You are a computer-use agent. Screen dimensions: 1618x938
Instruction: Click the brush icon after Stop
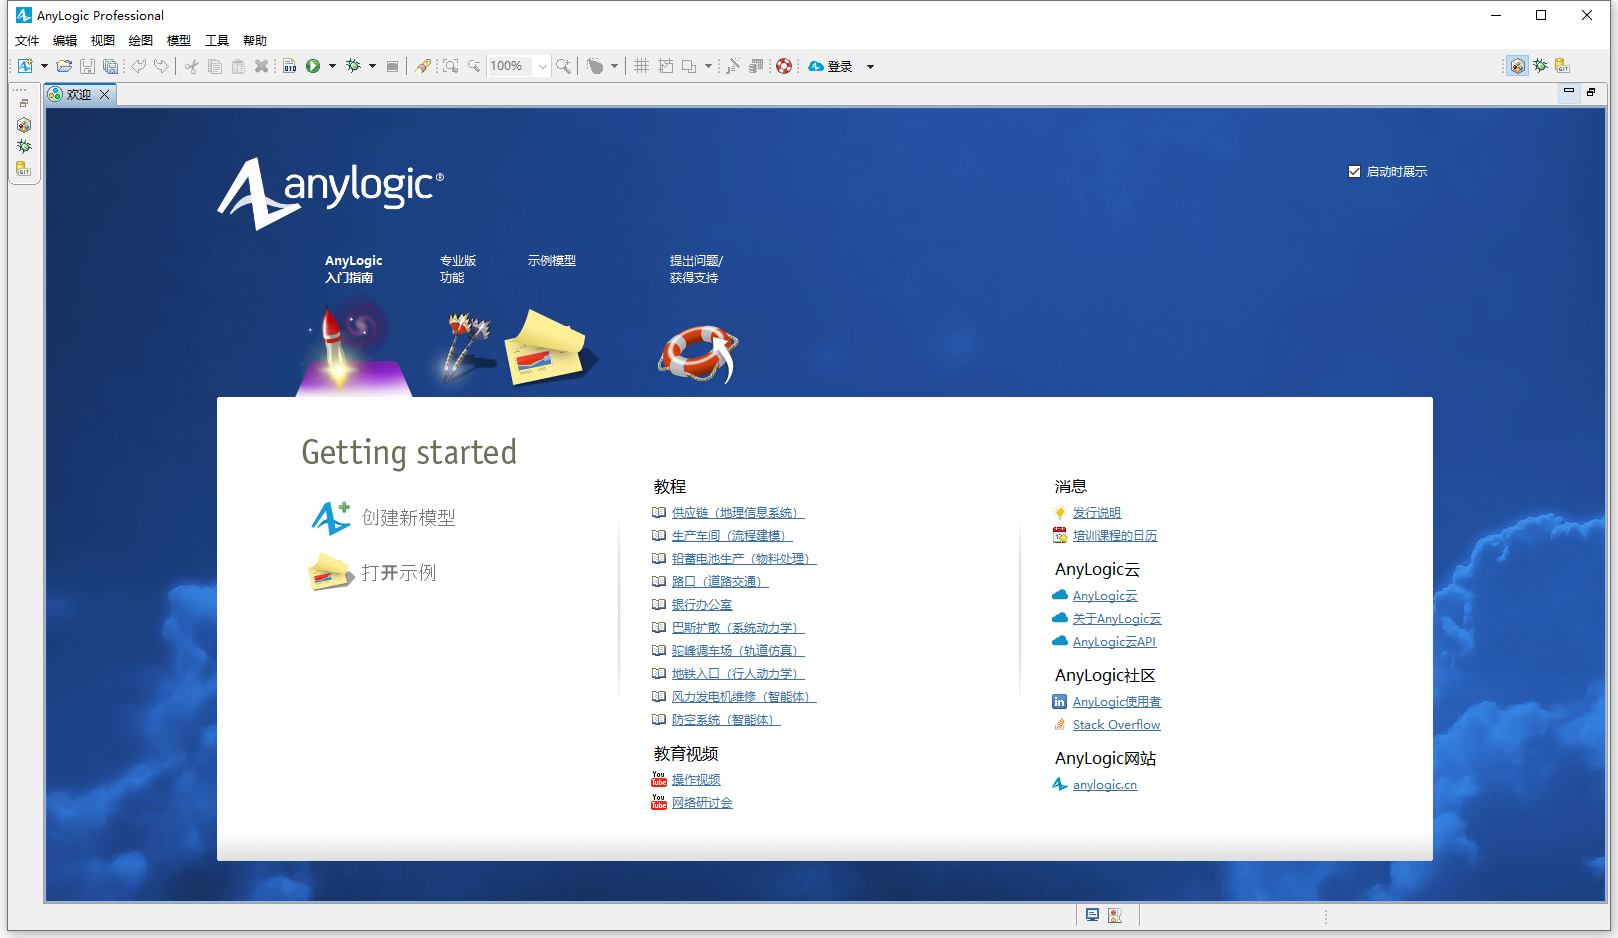[x=423, y=66]
